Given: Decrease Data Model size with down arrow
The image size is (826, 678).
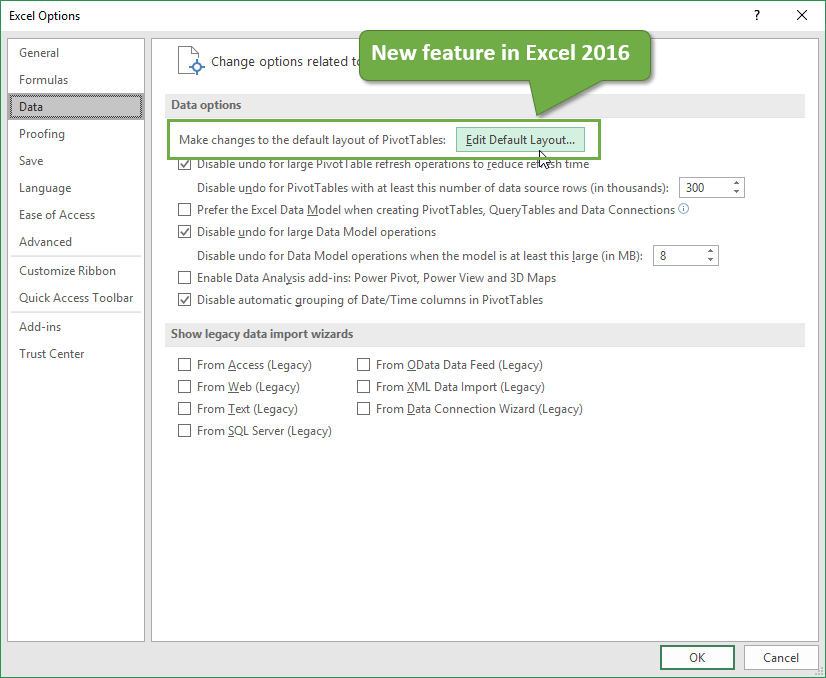Looking at the screenshot, I should pos(711,261).
